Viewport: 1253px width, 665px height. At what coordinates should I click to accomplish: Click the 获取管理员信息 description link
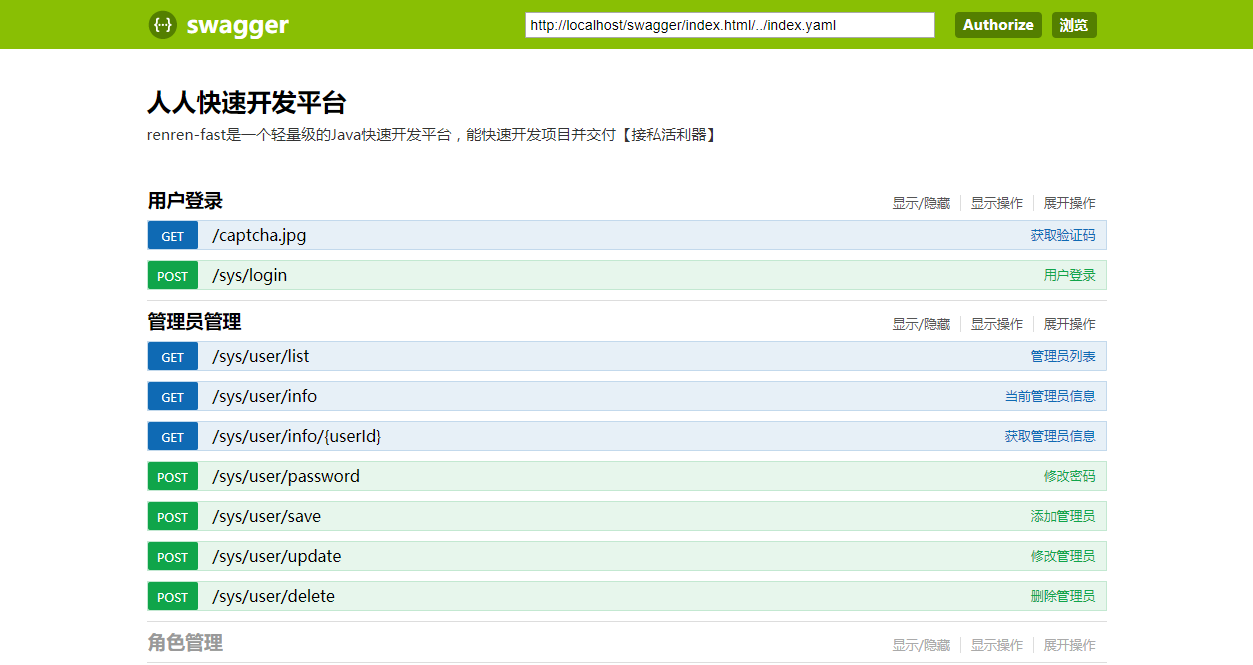coord(1050,437)
